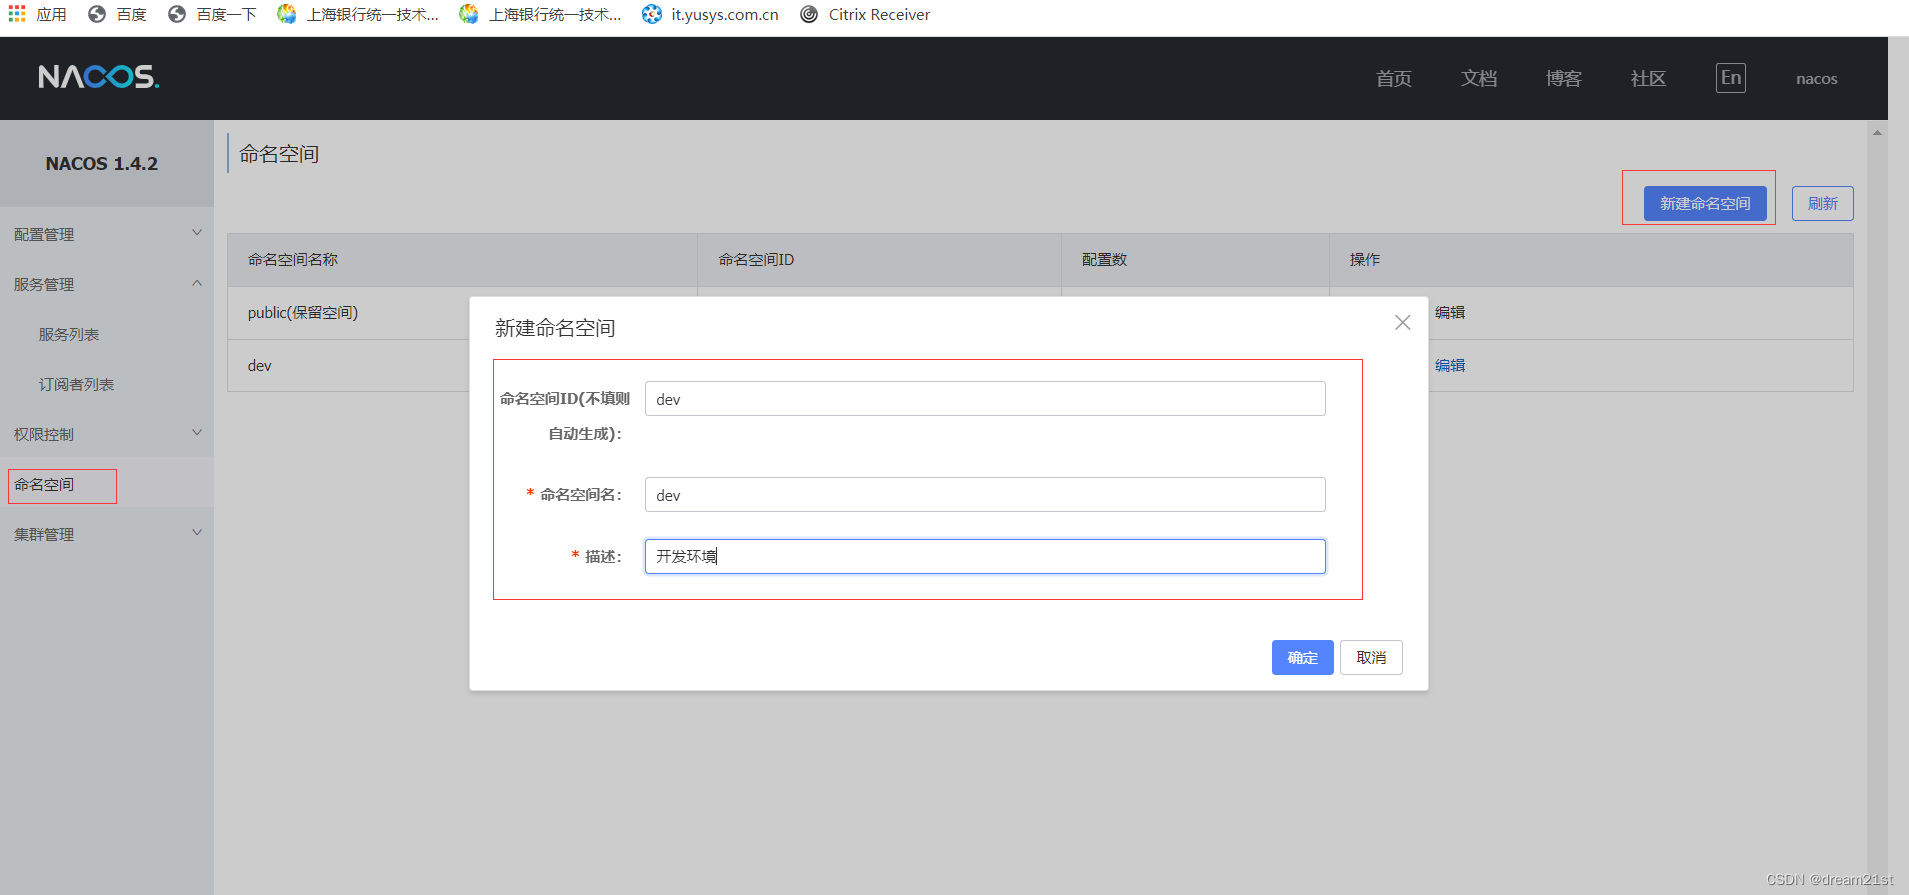Click the 新建命名空间 button

point(1705,203)
